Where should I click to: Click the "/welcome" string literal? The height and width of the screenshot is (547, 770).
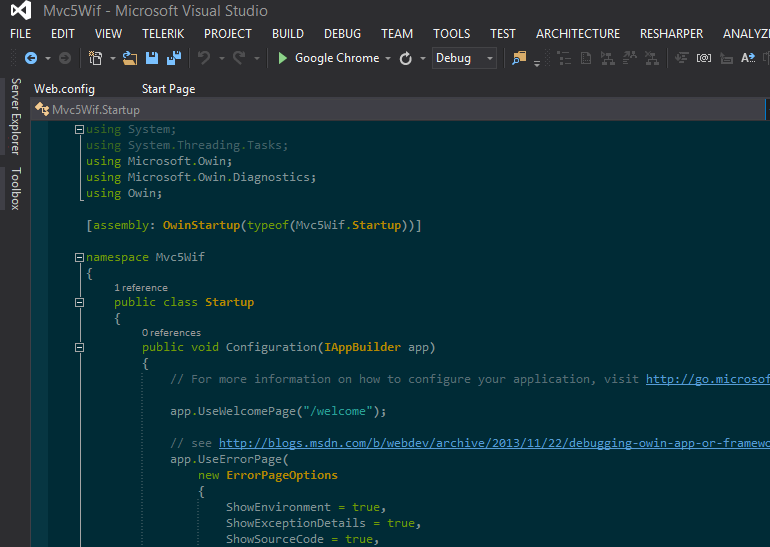click(338, 411)
